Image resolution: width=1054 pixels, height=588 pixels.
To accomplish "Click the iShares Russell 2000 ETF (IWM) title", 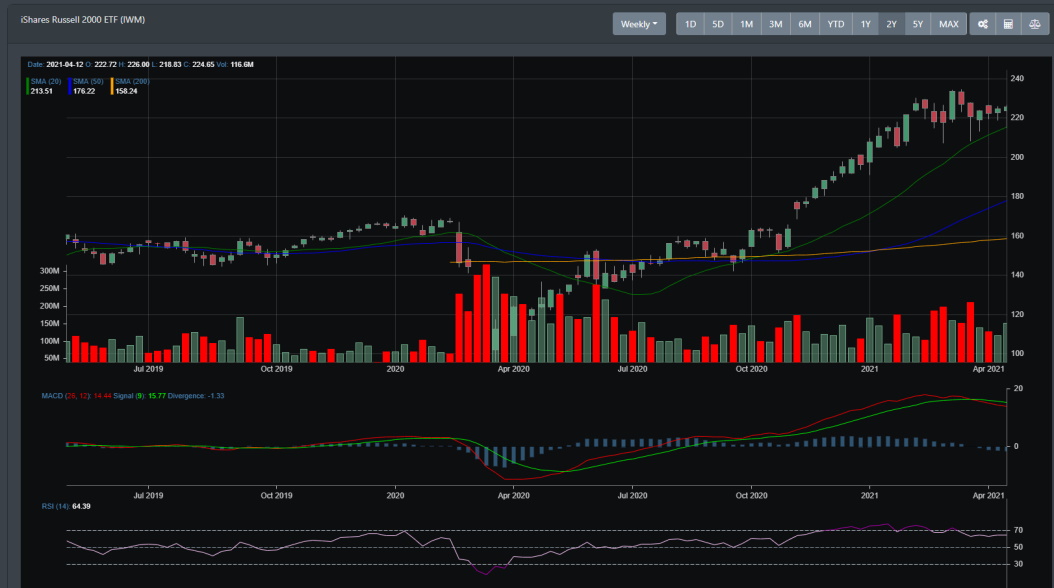I will click(x=83, y=19).
